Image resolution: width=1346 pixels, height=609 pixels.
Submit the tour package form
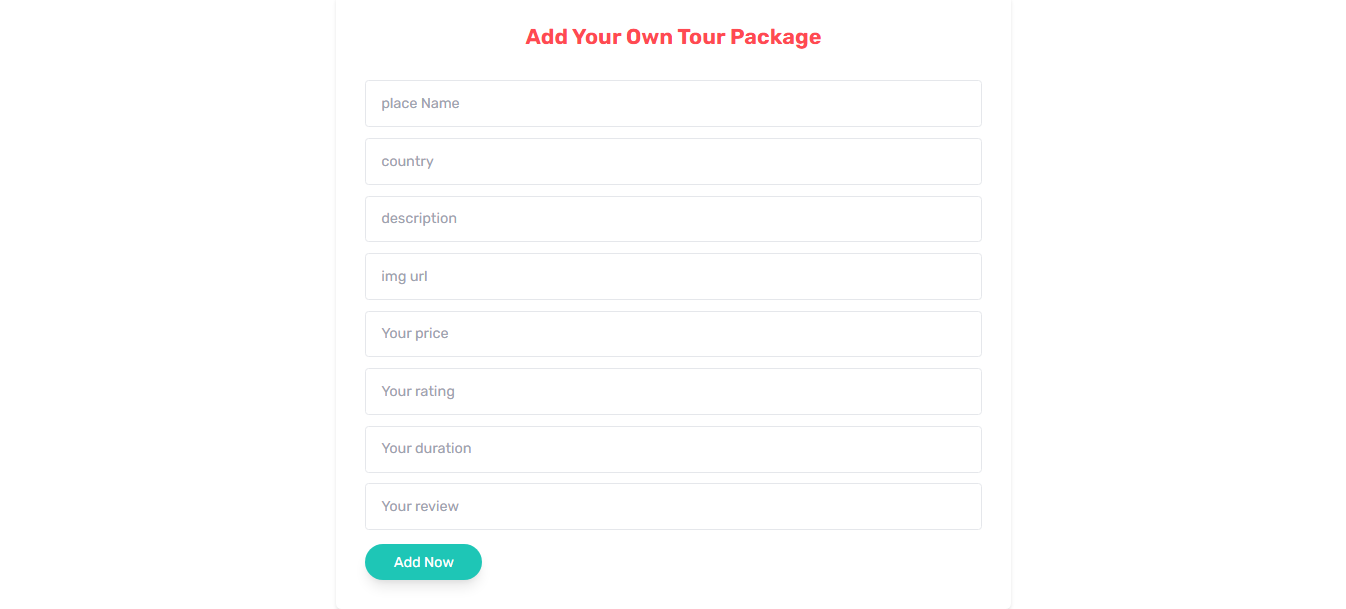click(x=423, y=562)
